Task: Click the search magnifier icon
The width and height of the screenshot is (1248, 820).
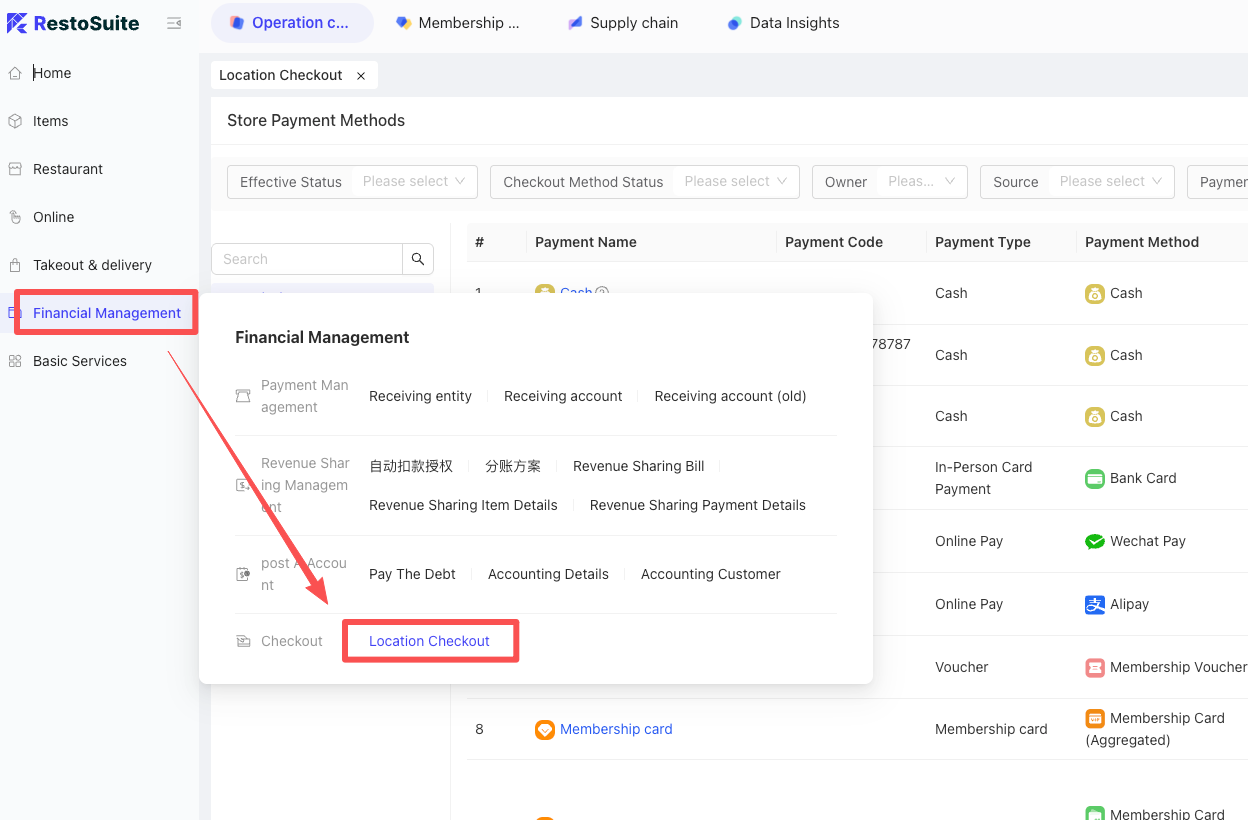Action: [x=418, y=259]
